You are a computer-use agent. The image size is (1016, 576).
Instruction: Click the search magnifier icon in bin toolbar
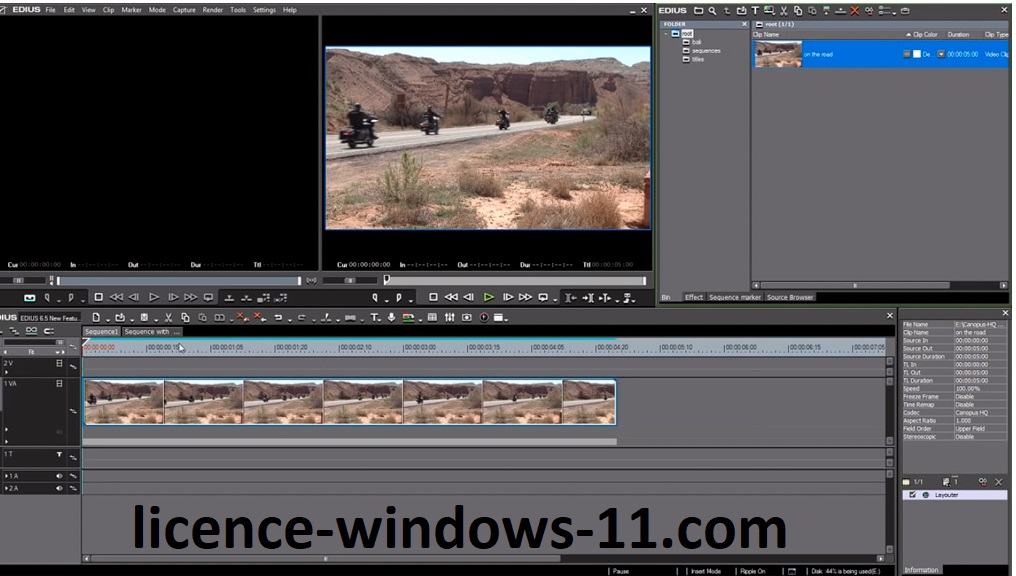[712, 10]
